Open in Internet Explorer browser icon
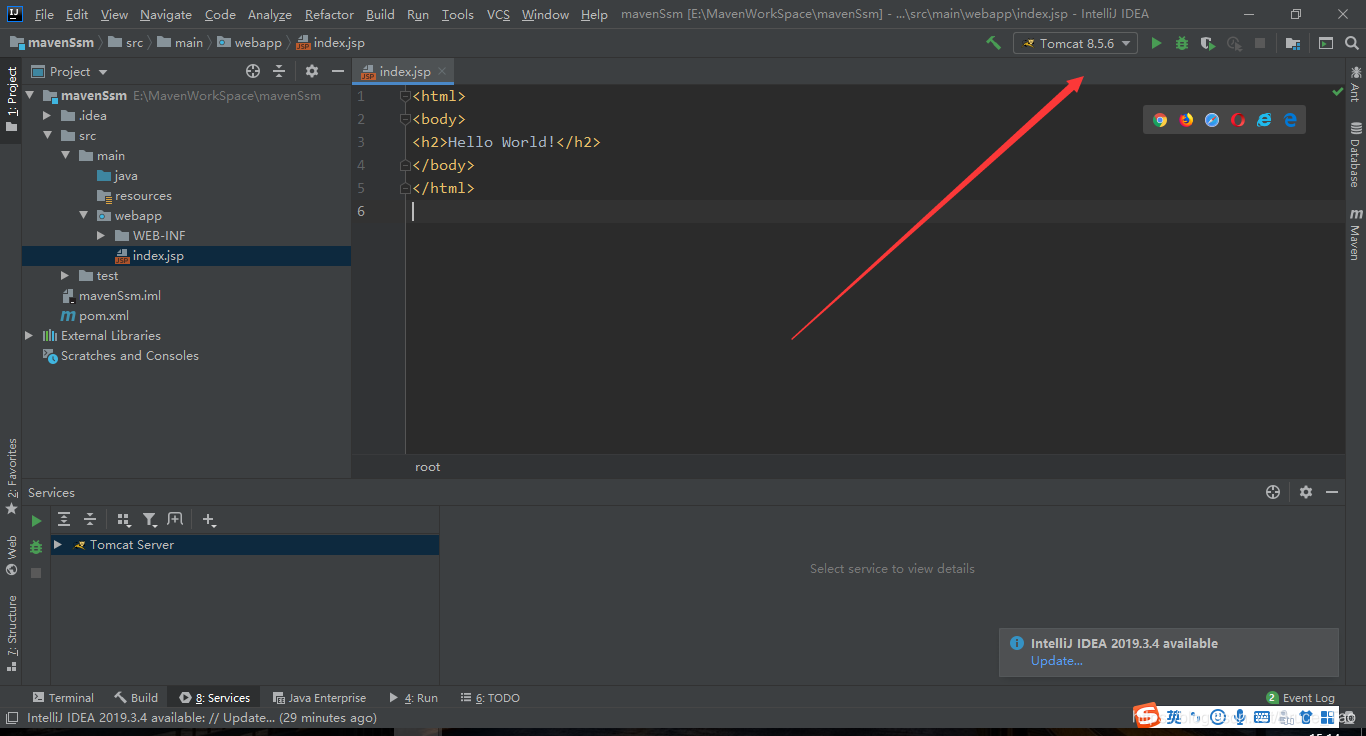Image resolution: width=1366 pixels, height=736 pixels. (x=1264, y=120)
